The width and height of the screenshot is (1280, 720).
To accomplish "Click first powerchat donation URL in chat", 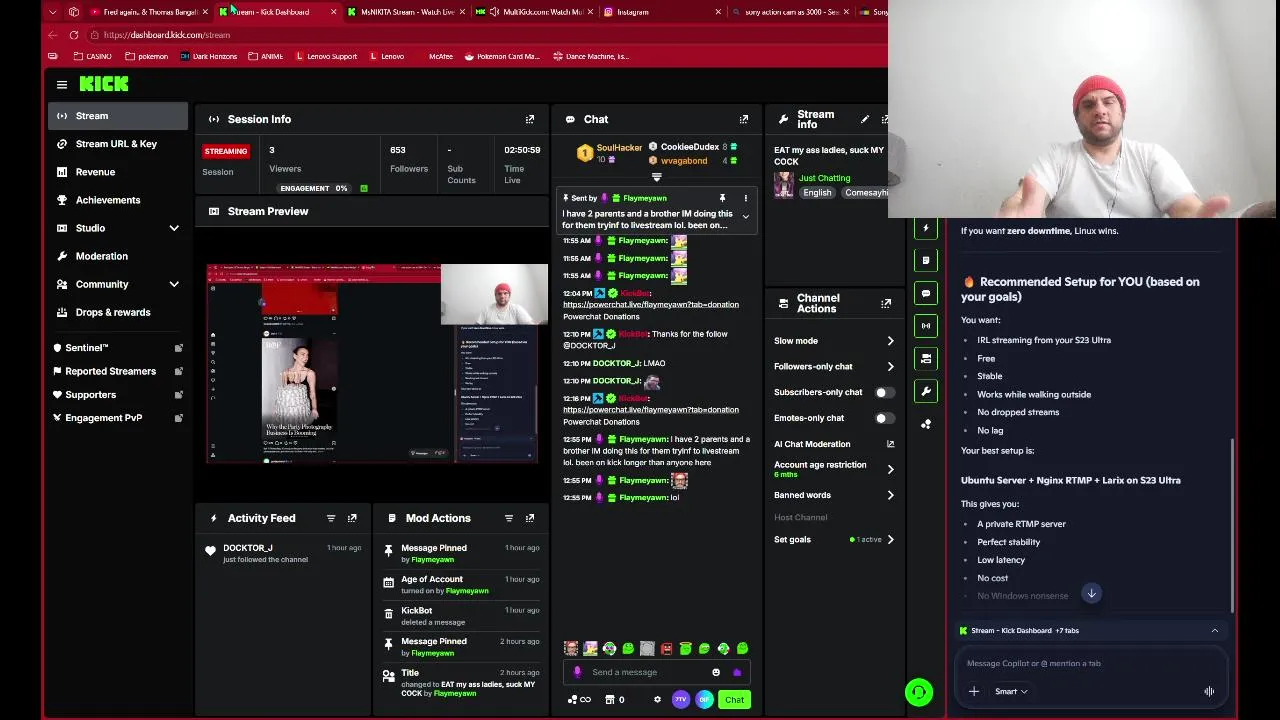I will 651,305.
